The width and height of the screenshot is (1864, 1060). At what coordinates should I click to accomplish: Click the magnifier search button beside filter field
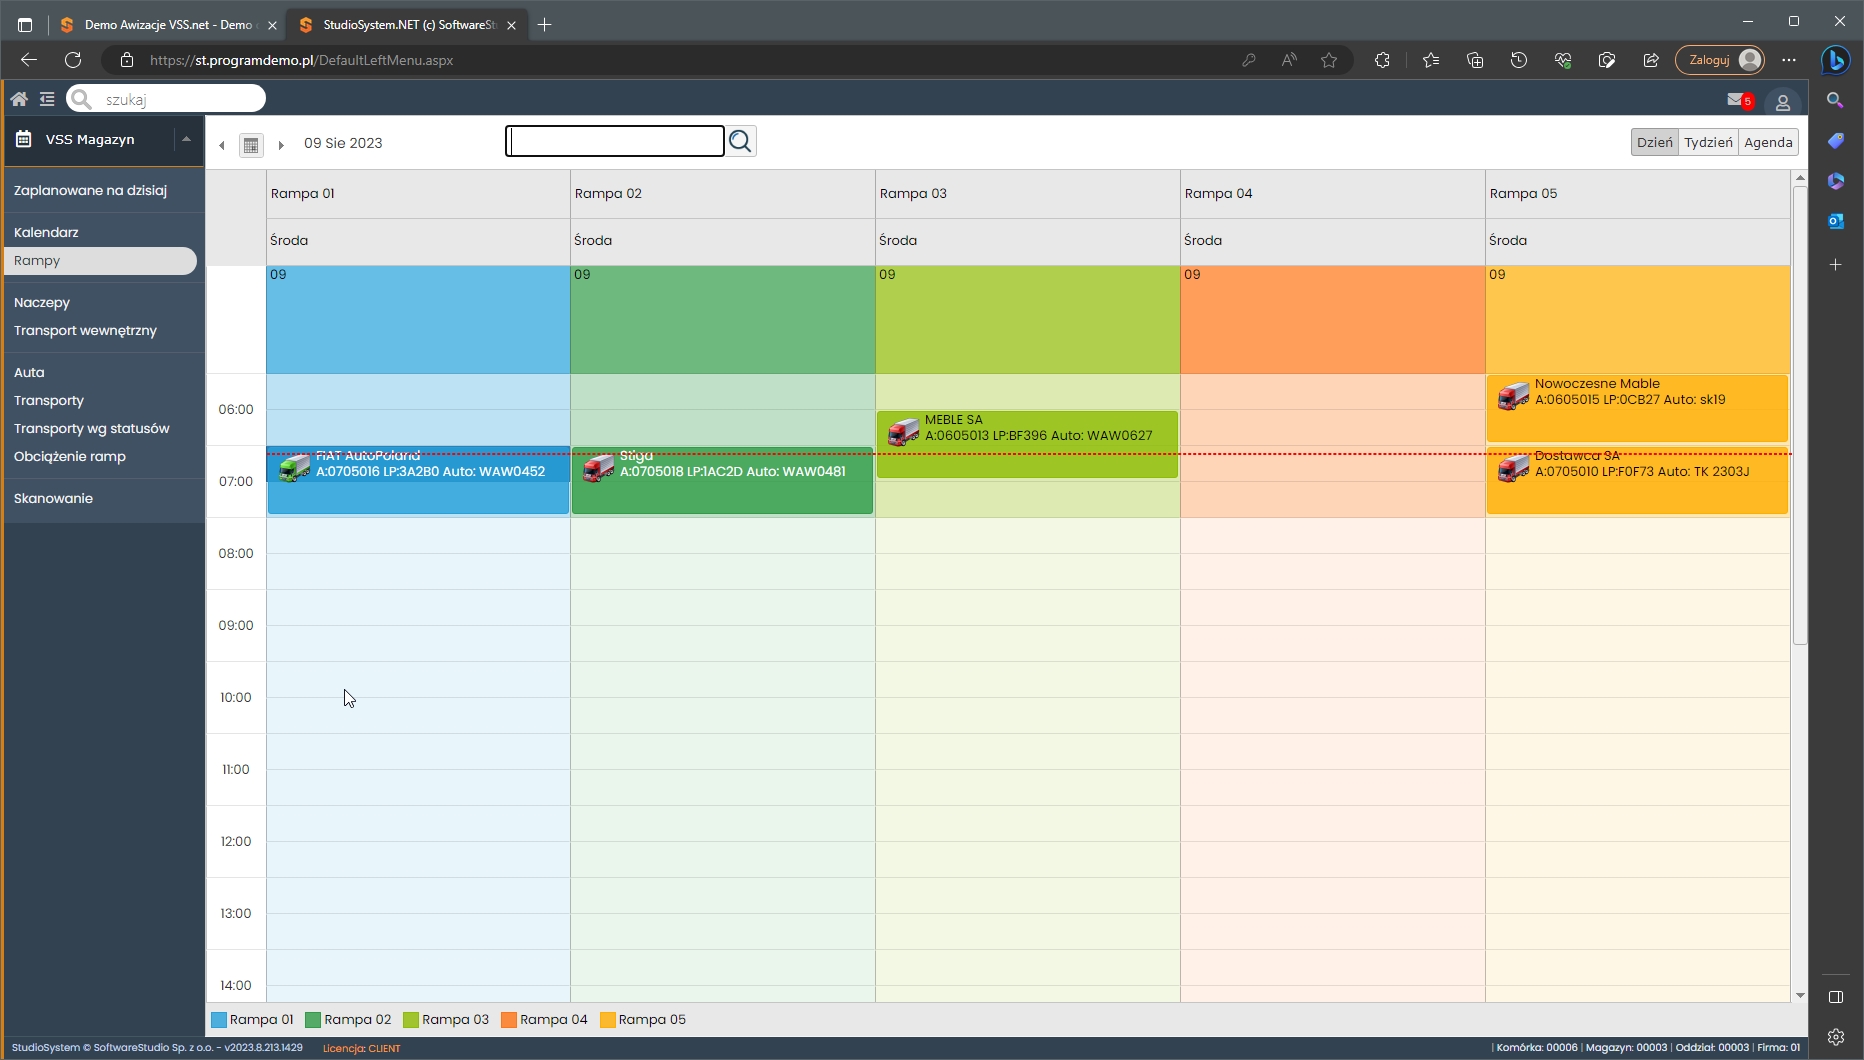[x=740, y=142]
